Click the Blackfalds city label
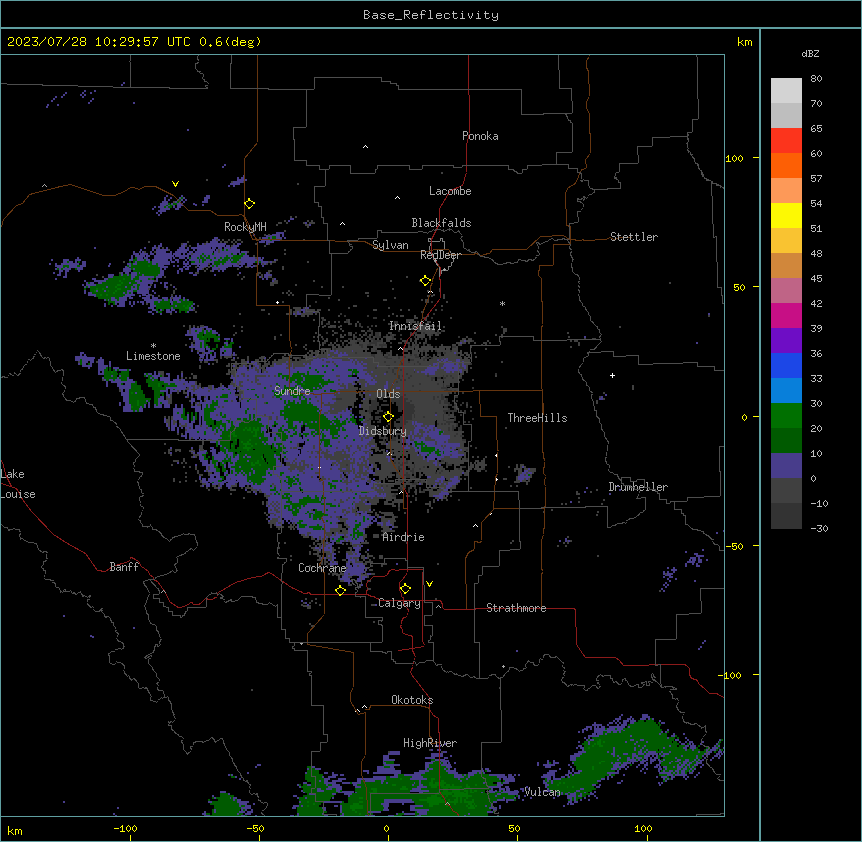This screenshot has height=842, width=862. [441, 223]
